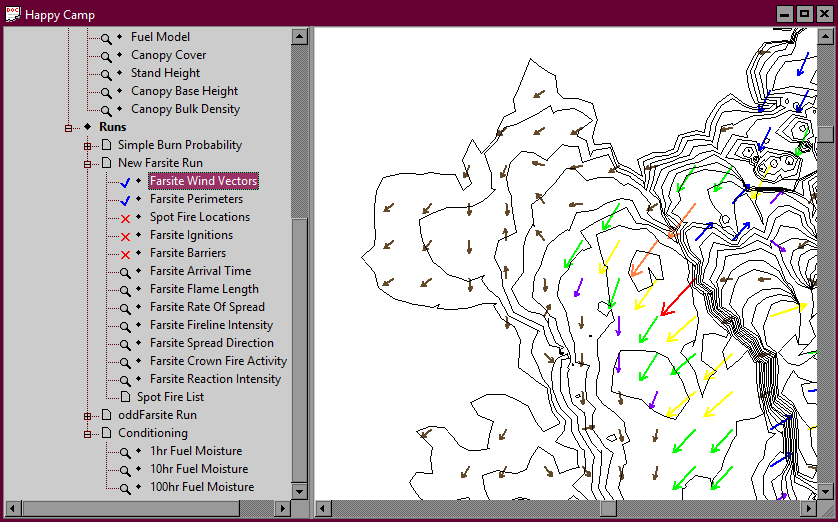Close the Happy Camp window
The image size is (838, 522).
[825, 14]
